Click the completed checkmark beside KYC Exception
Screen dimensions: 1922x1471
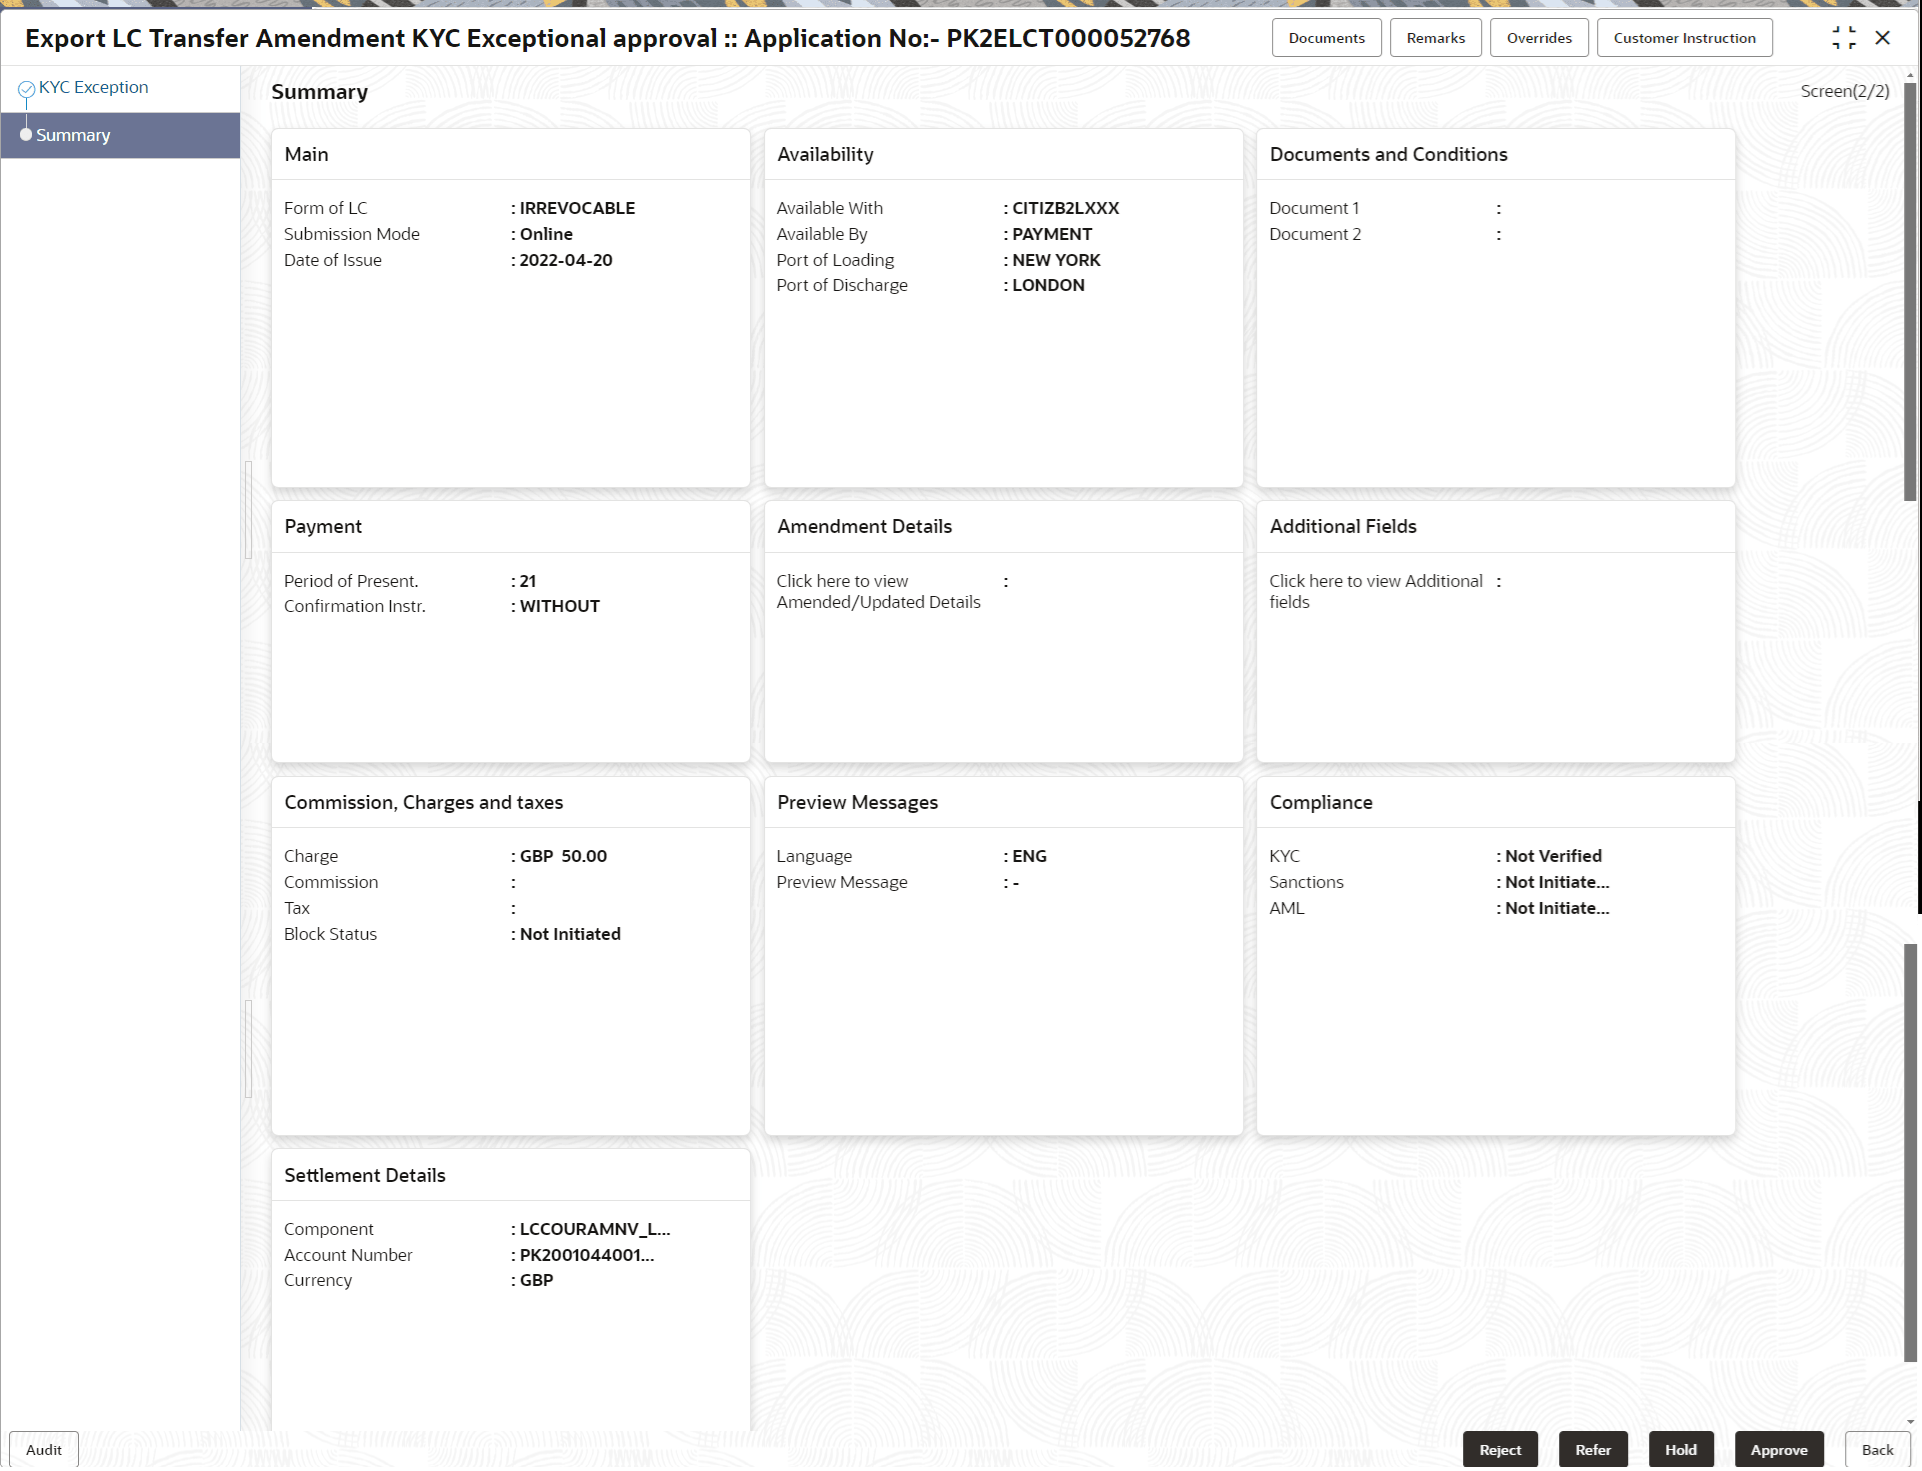click(x=25, y=87)
